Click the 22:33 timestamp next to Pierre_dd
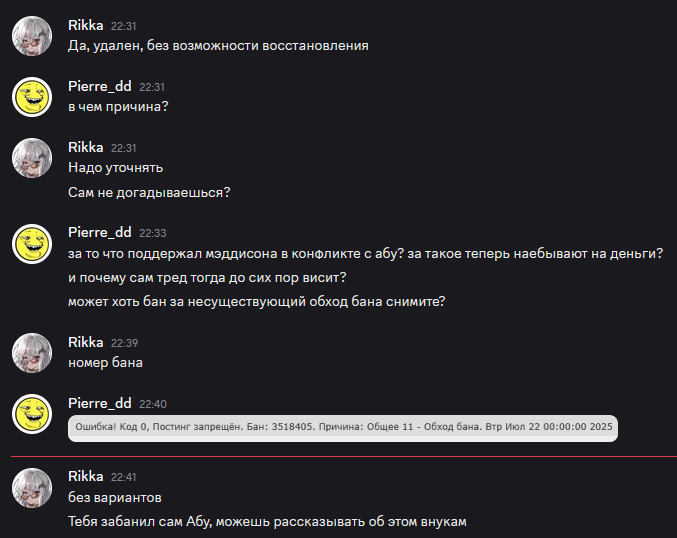 (152, 233)
